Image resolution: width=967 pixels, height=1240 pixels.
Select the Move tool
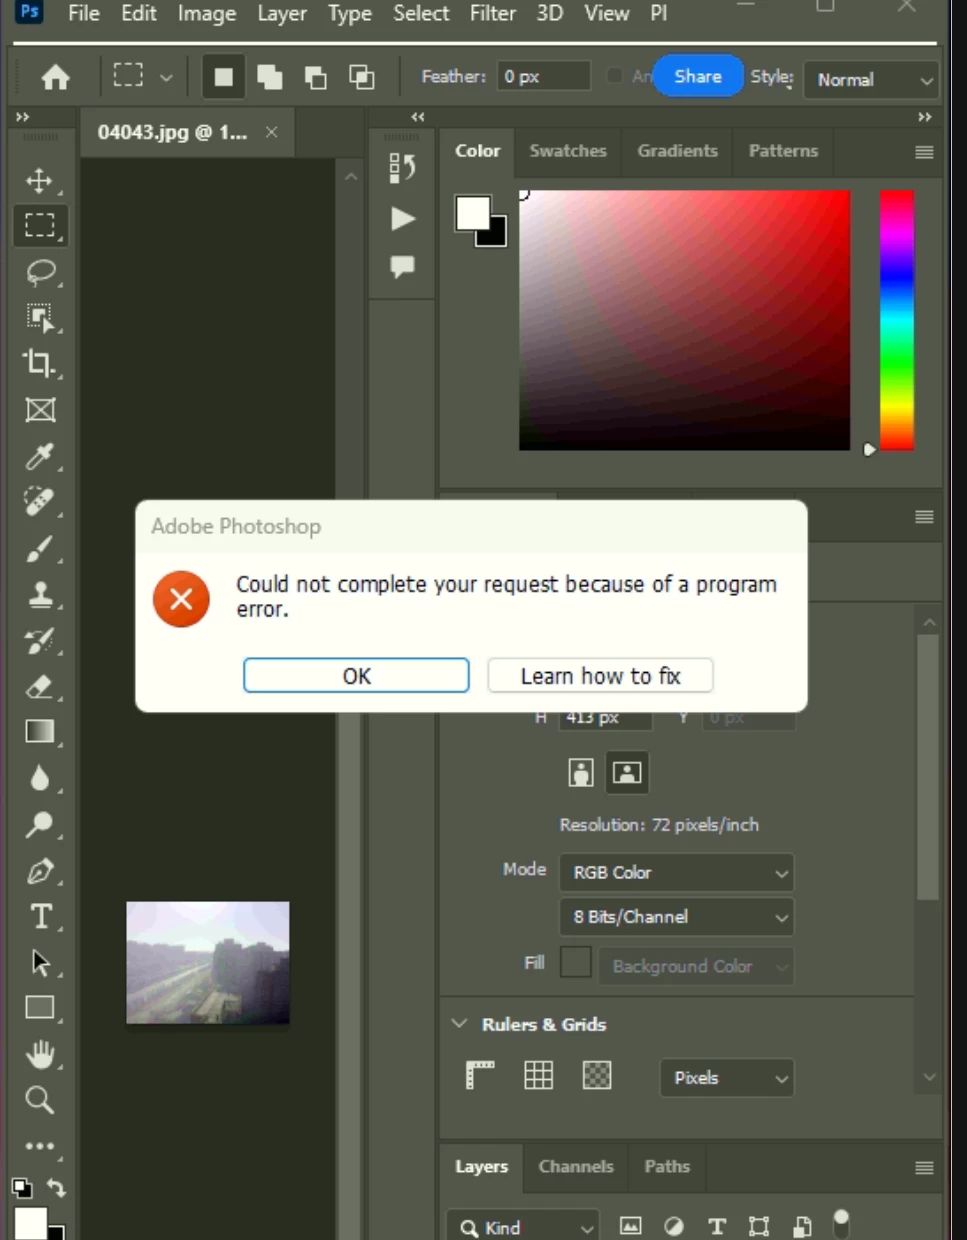tap(40, 181)
